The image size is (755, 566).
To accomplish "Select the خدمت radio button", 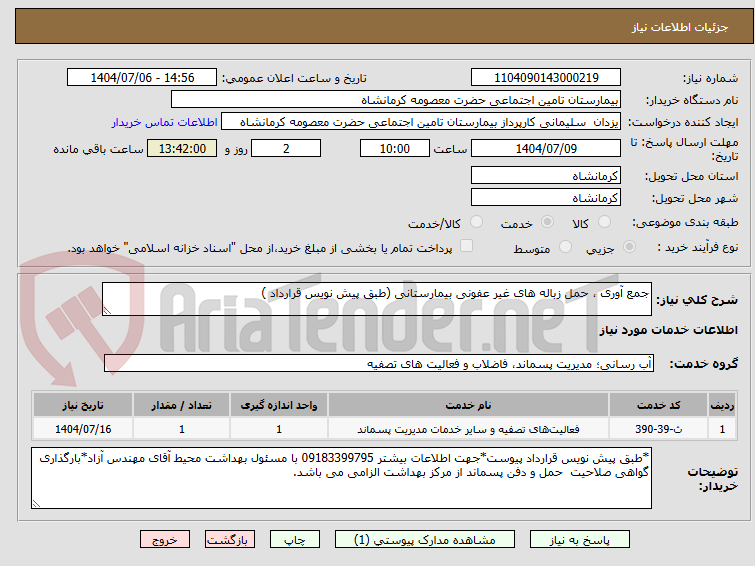I will click(547, 222).
